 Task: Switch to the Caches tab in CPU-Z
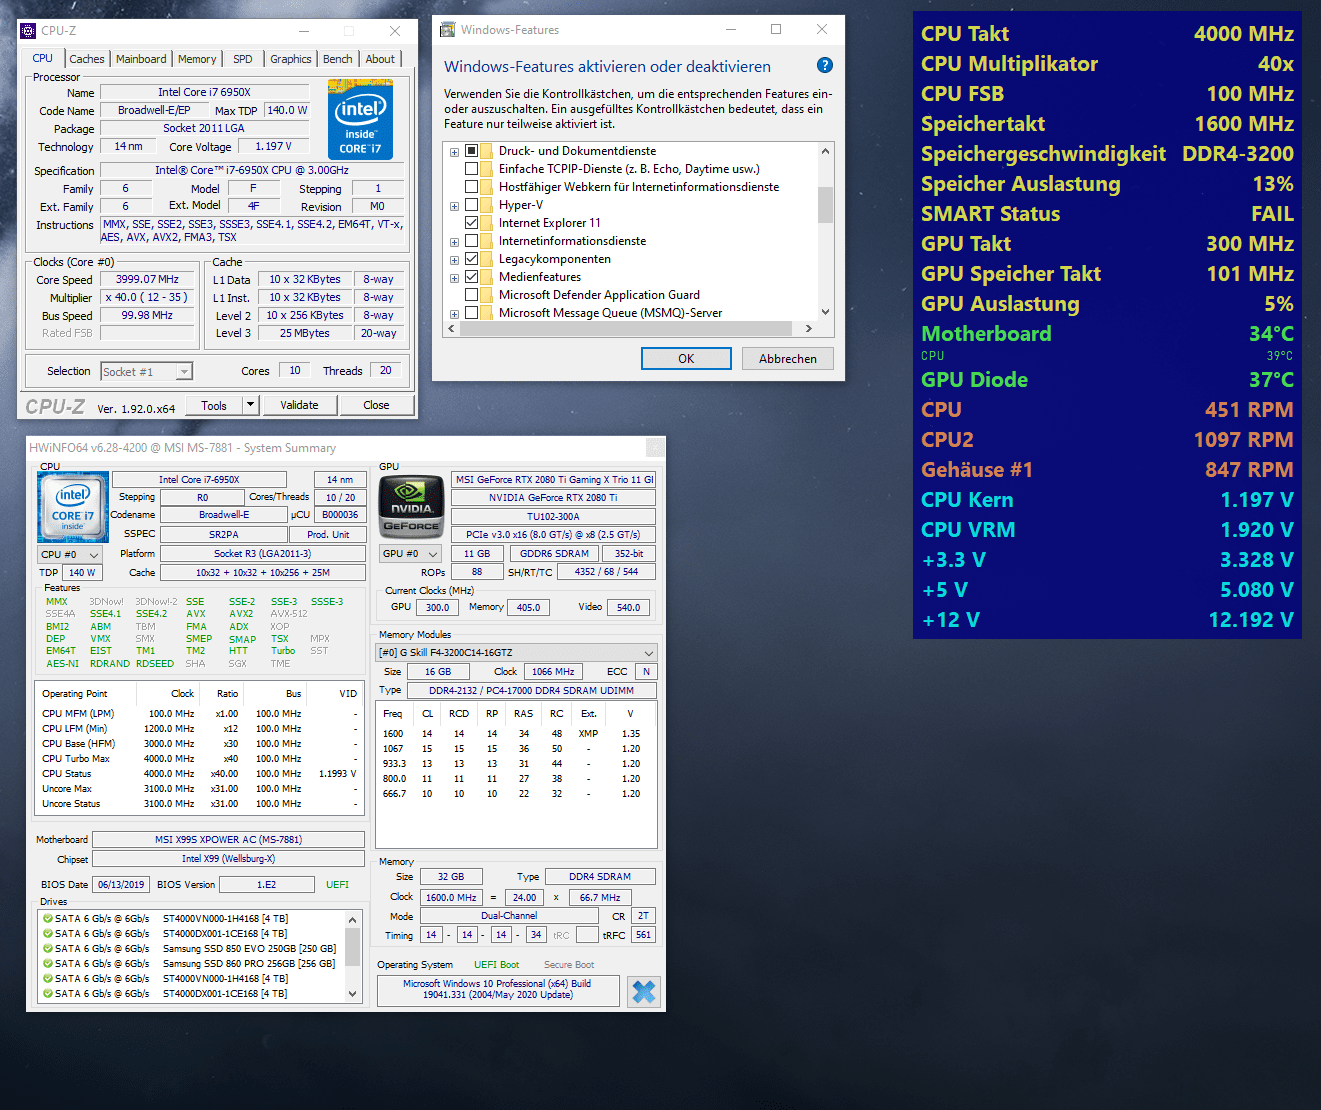(87, 59)
